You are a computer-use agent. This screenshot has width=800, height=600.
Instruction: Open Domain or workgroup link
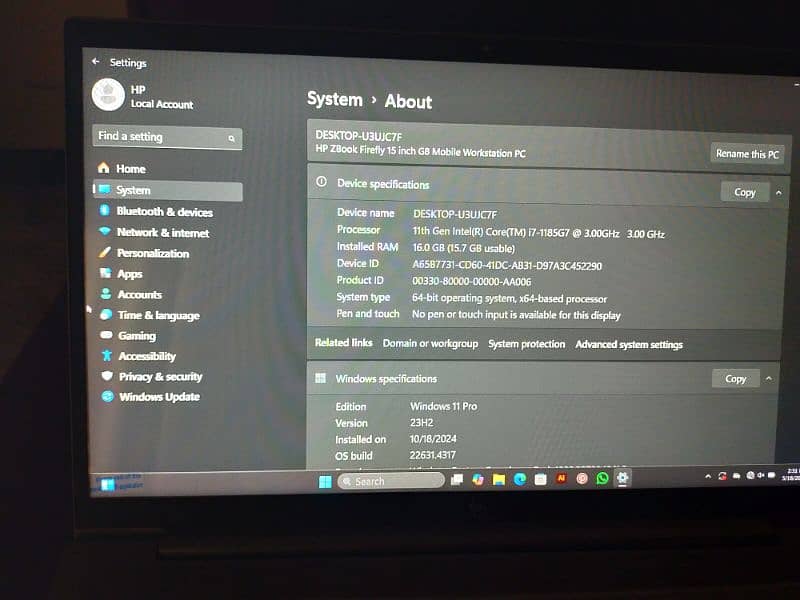431,344
